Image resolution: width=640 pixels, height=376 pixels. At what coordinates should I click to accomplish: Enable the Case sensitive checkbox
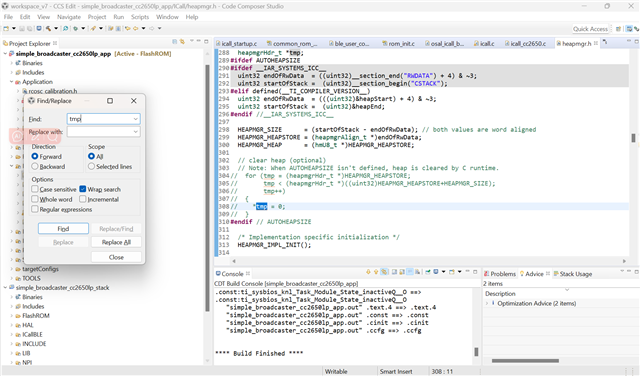pyautogui.click(x=35, y=189)
